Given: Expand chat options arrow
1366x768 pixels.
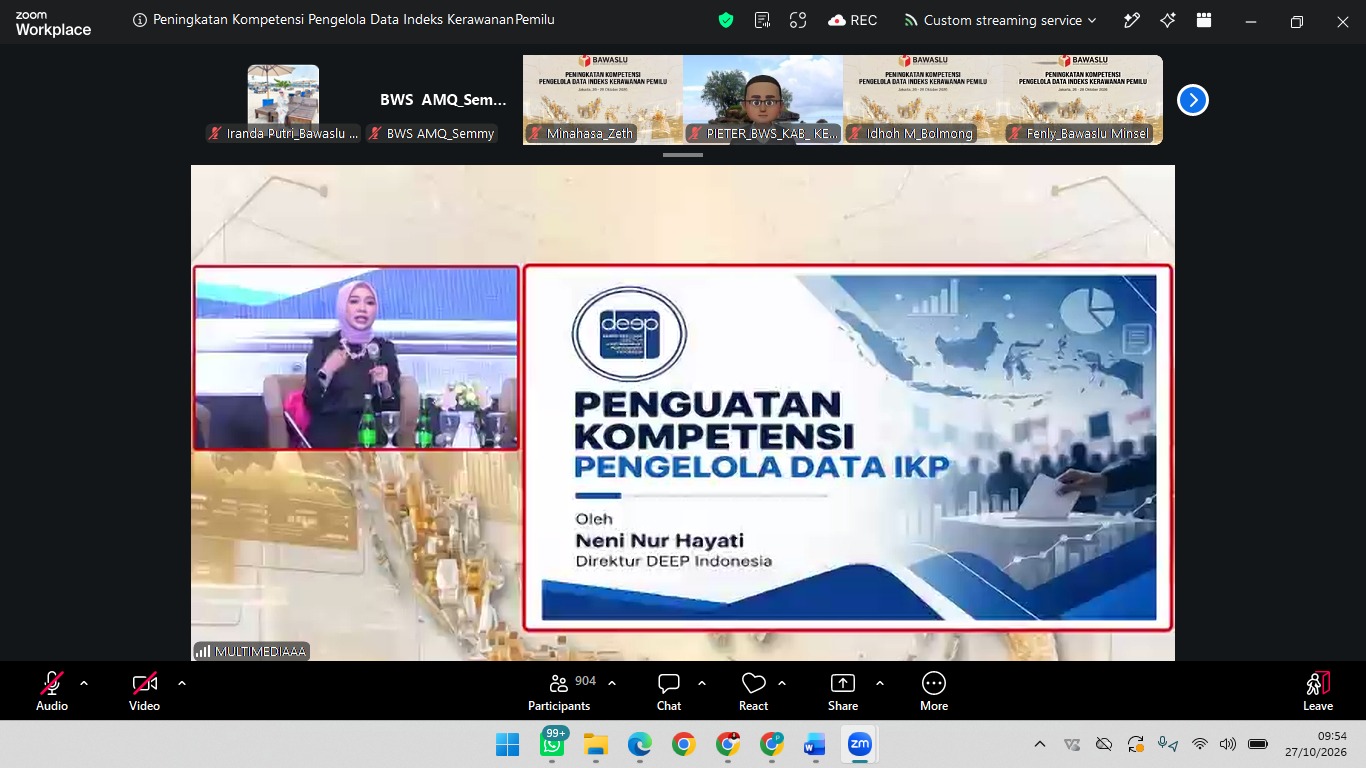Looking at the screenshot, I should (702, 683).
